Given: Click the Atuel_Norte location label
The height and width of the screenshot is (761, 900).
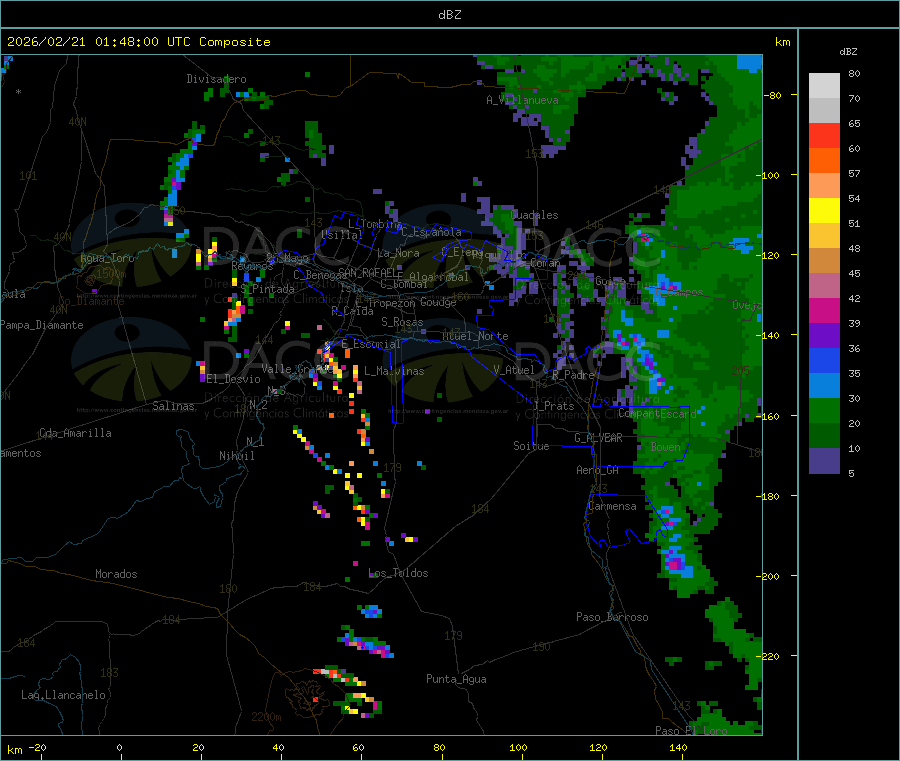Looking at the screenshot, I should click(475, 336).
